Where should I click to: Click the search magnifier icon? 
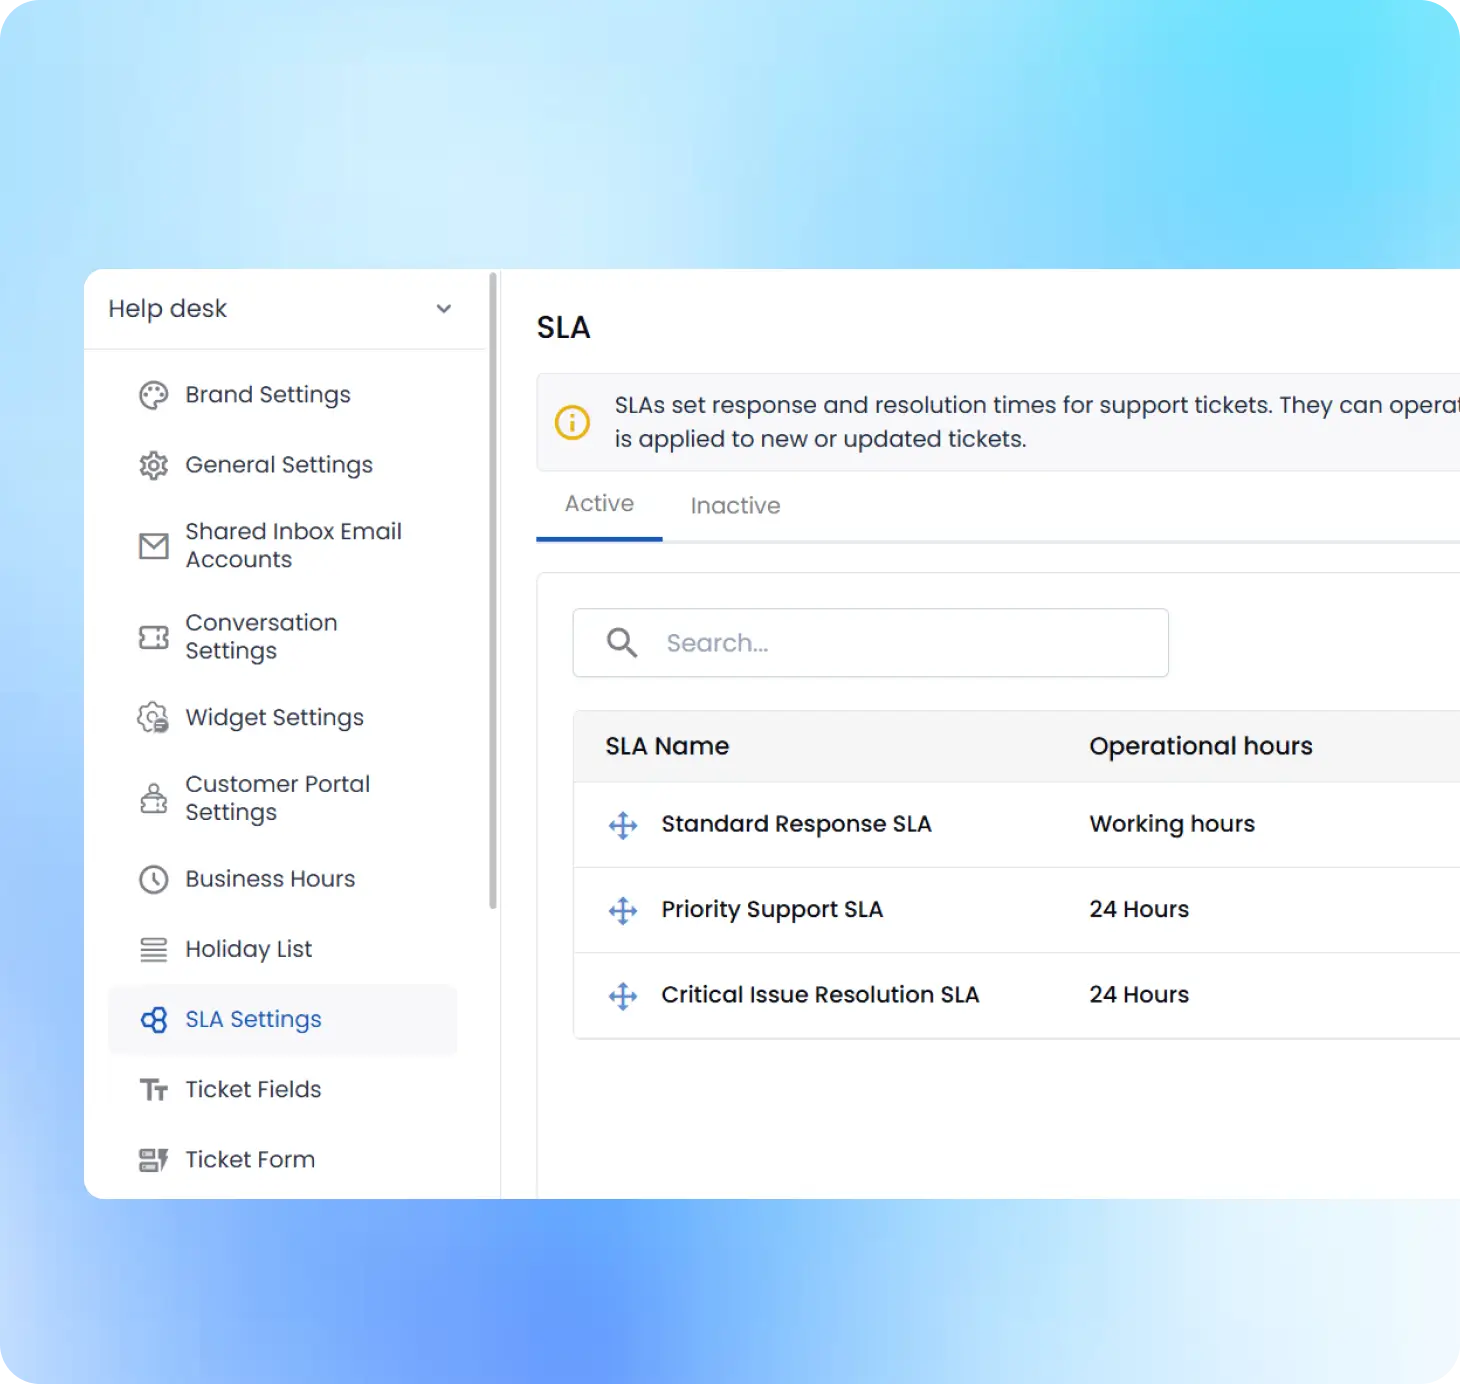622,643
